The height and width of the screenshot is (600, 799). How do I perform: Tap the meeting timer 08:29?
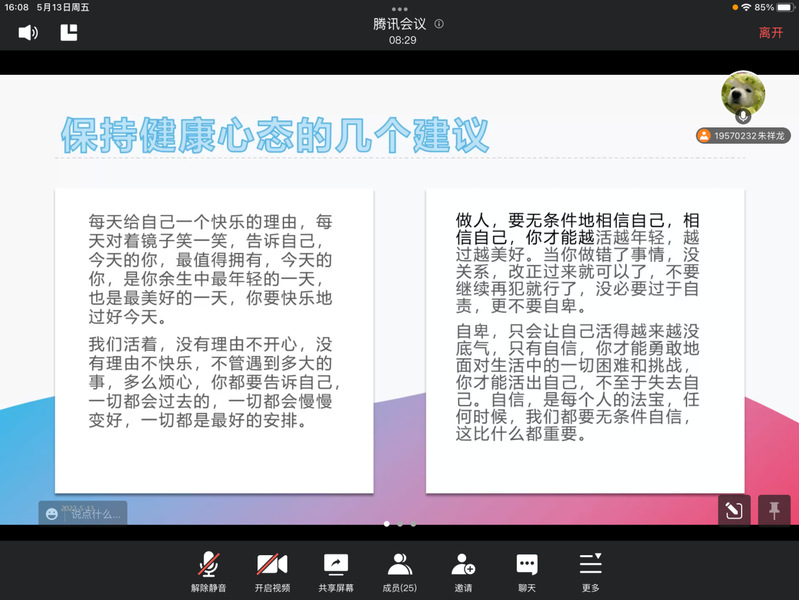[x=403, y=40]
